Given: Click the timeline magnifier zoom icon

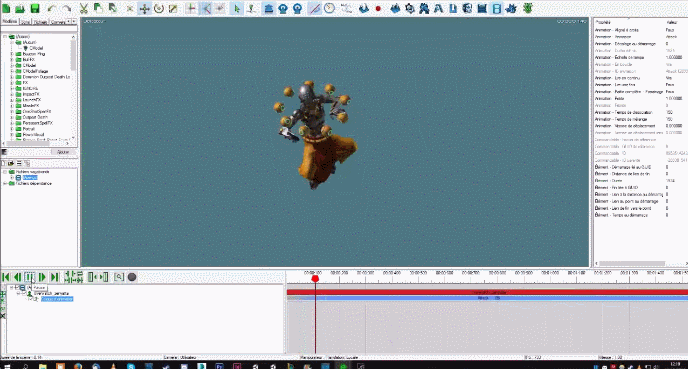Looking at the screenshot, I should coord(118,277).
